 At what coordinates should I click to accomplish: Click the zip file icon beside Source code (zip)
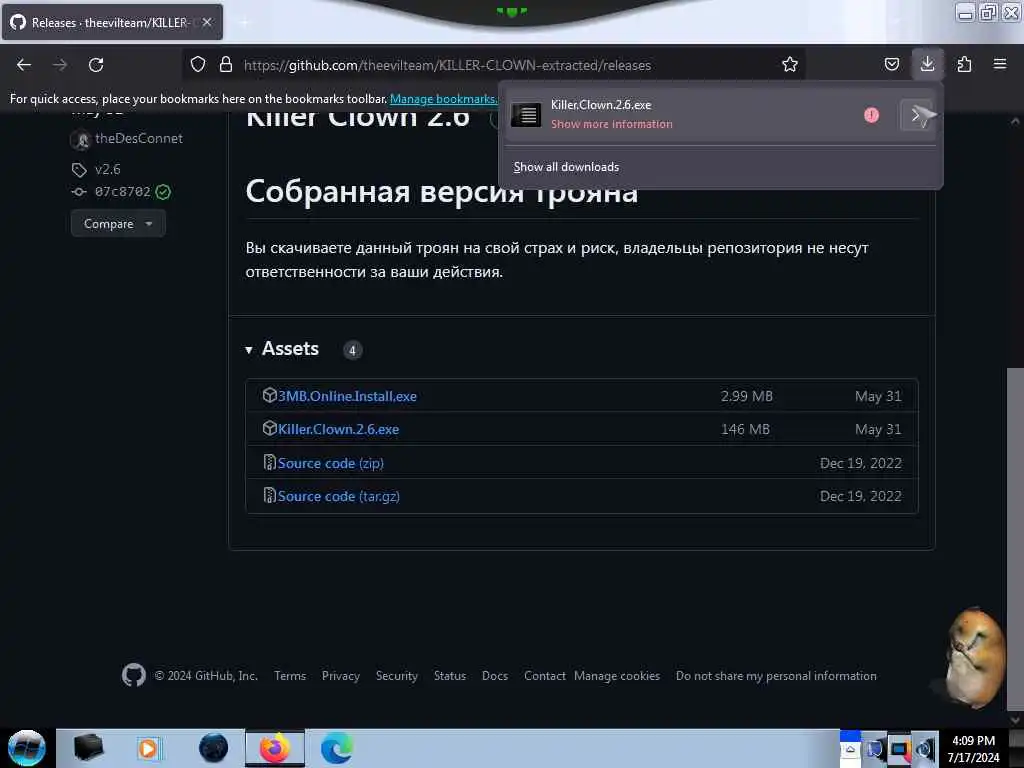click(269, 462)
